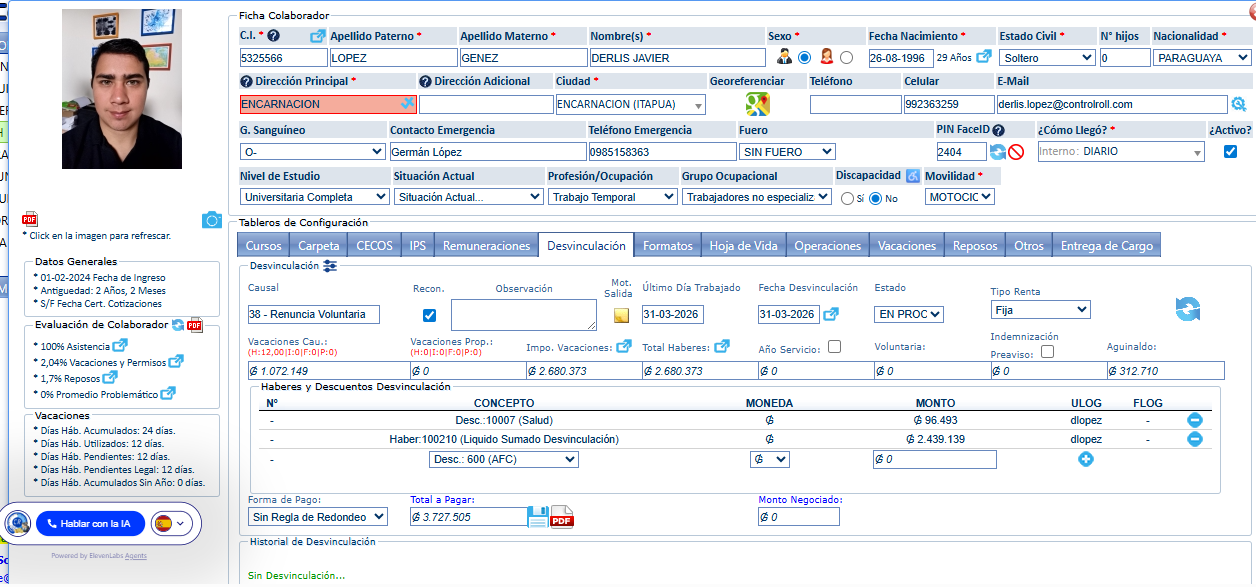The width and height of the screenshot is (1256, 587).
Task: Save the desvinculación with the floppy disk icon
Action: click(x=538, y=517)
